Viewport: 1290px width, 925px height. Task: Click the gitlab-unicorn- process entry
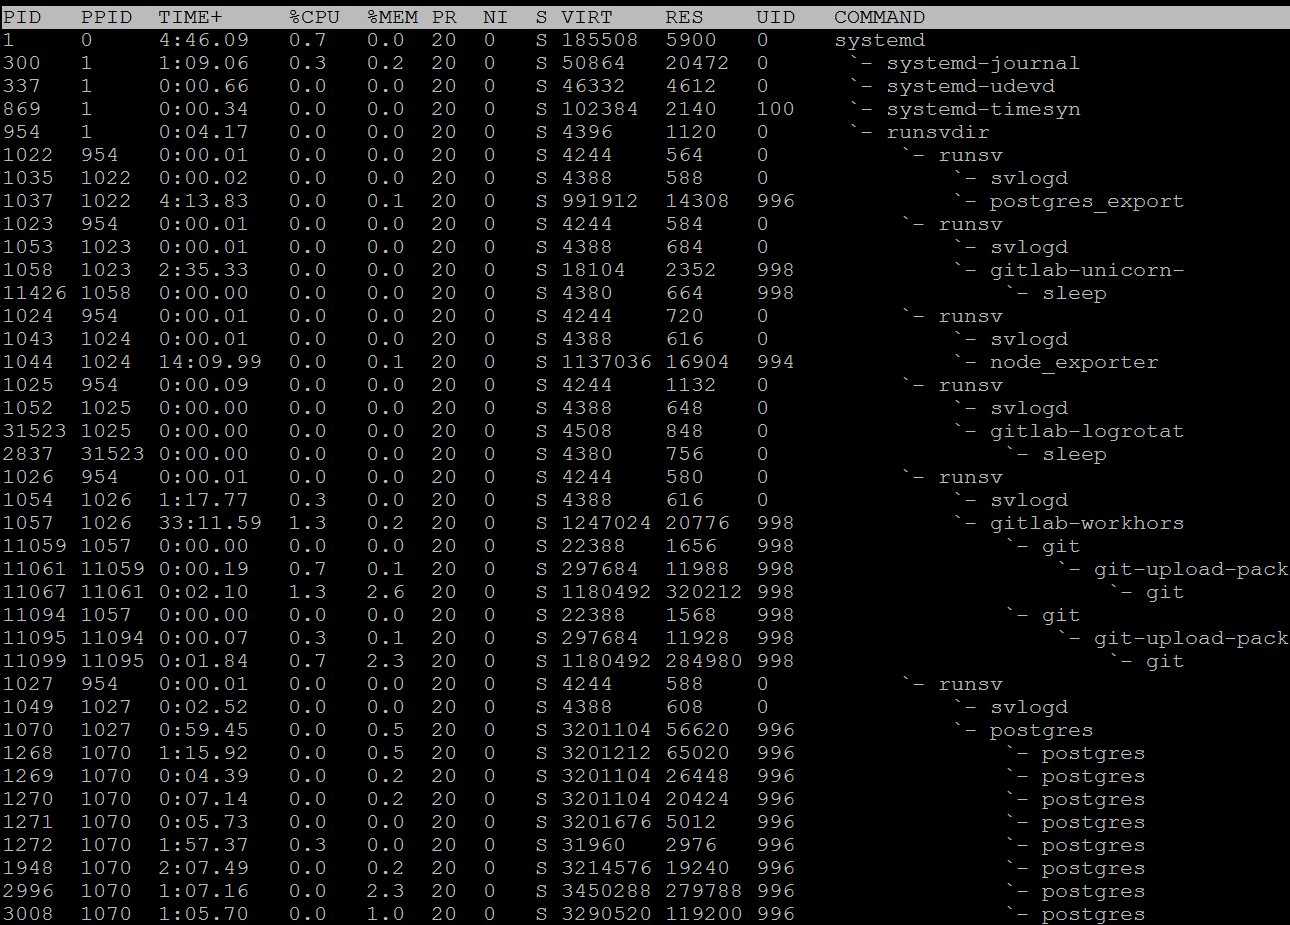[x=1086, y=270]
